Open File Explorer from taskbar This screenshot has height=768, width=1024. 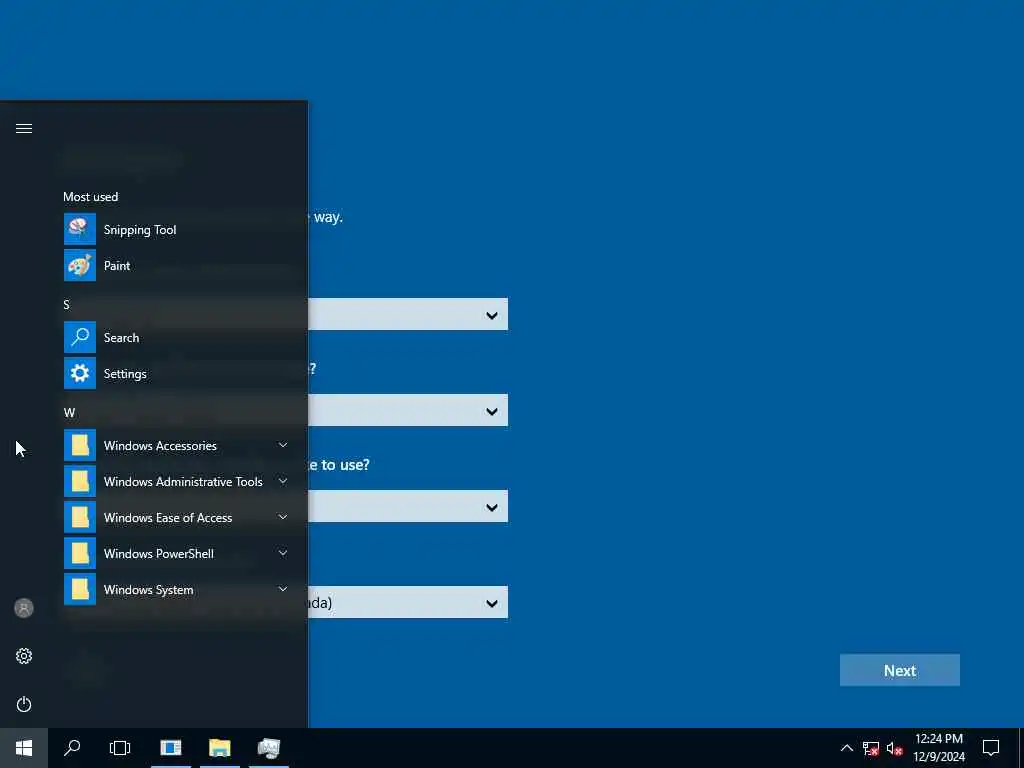click(219, 748)
